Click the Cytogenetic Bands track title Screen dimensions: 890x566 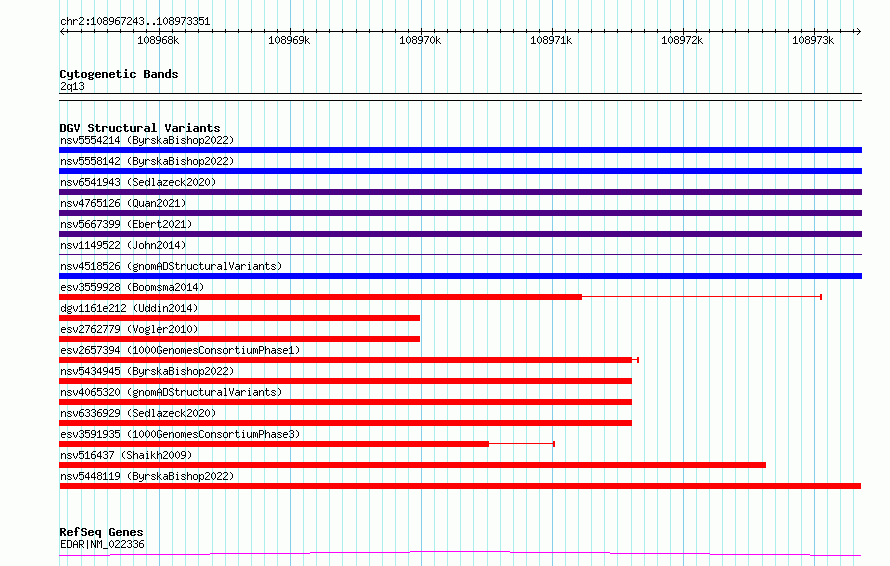(119, 74)
